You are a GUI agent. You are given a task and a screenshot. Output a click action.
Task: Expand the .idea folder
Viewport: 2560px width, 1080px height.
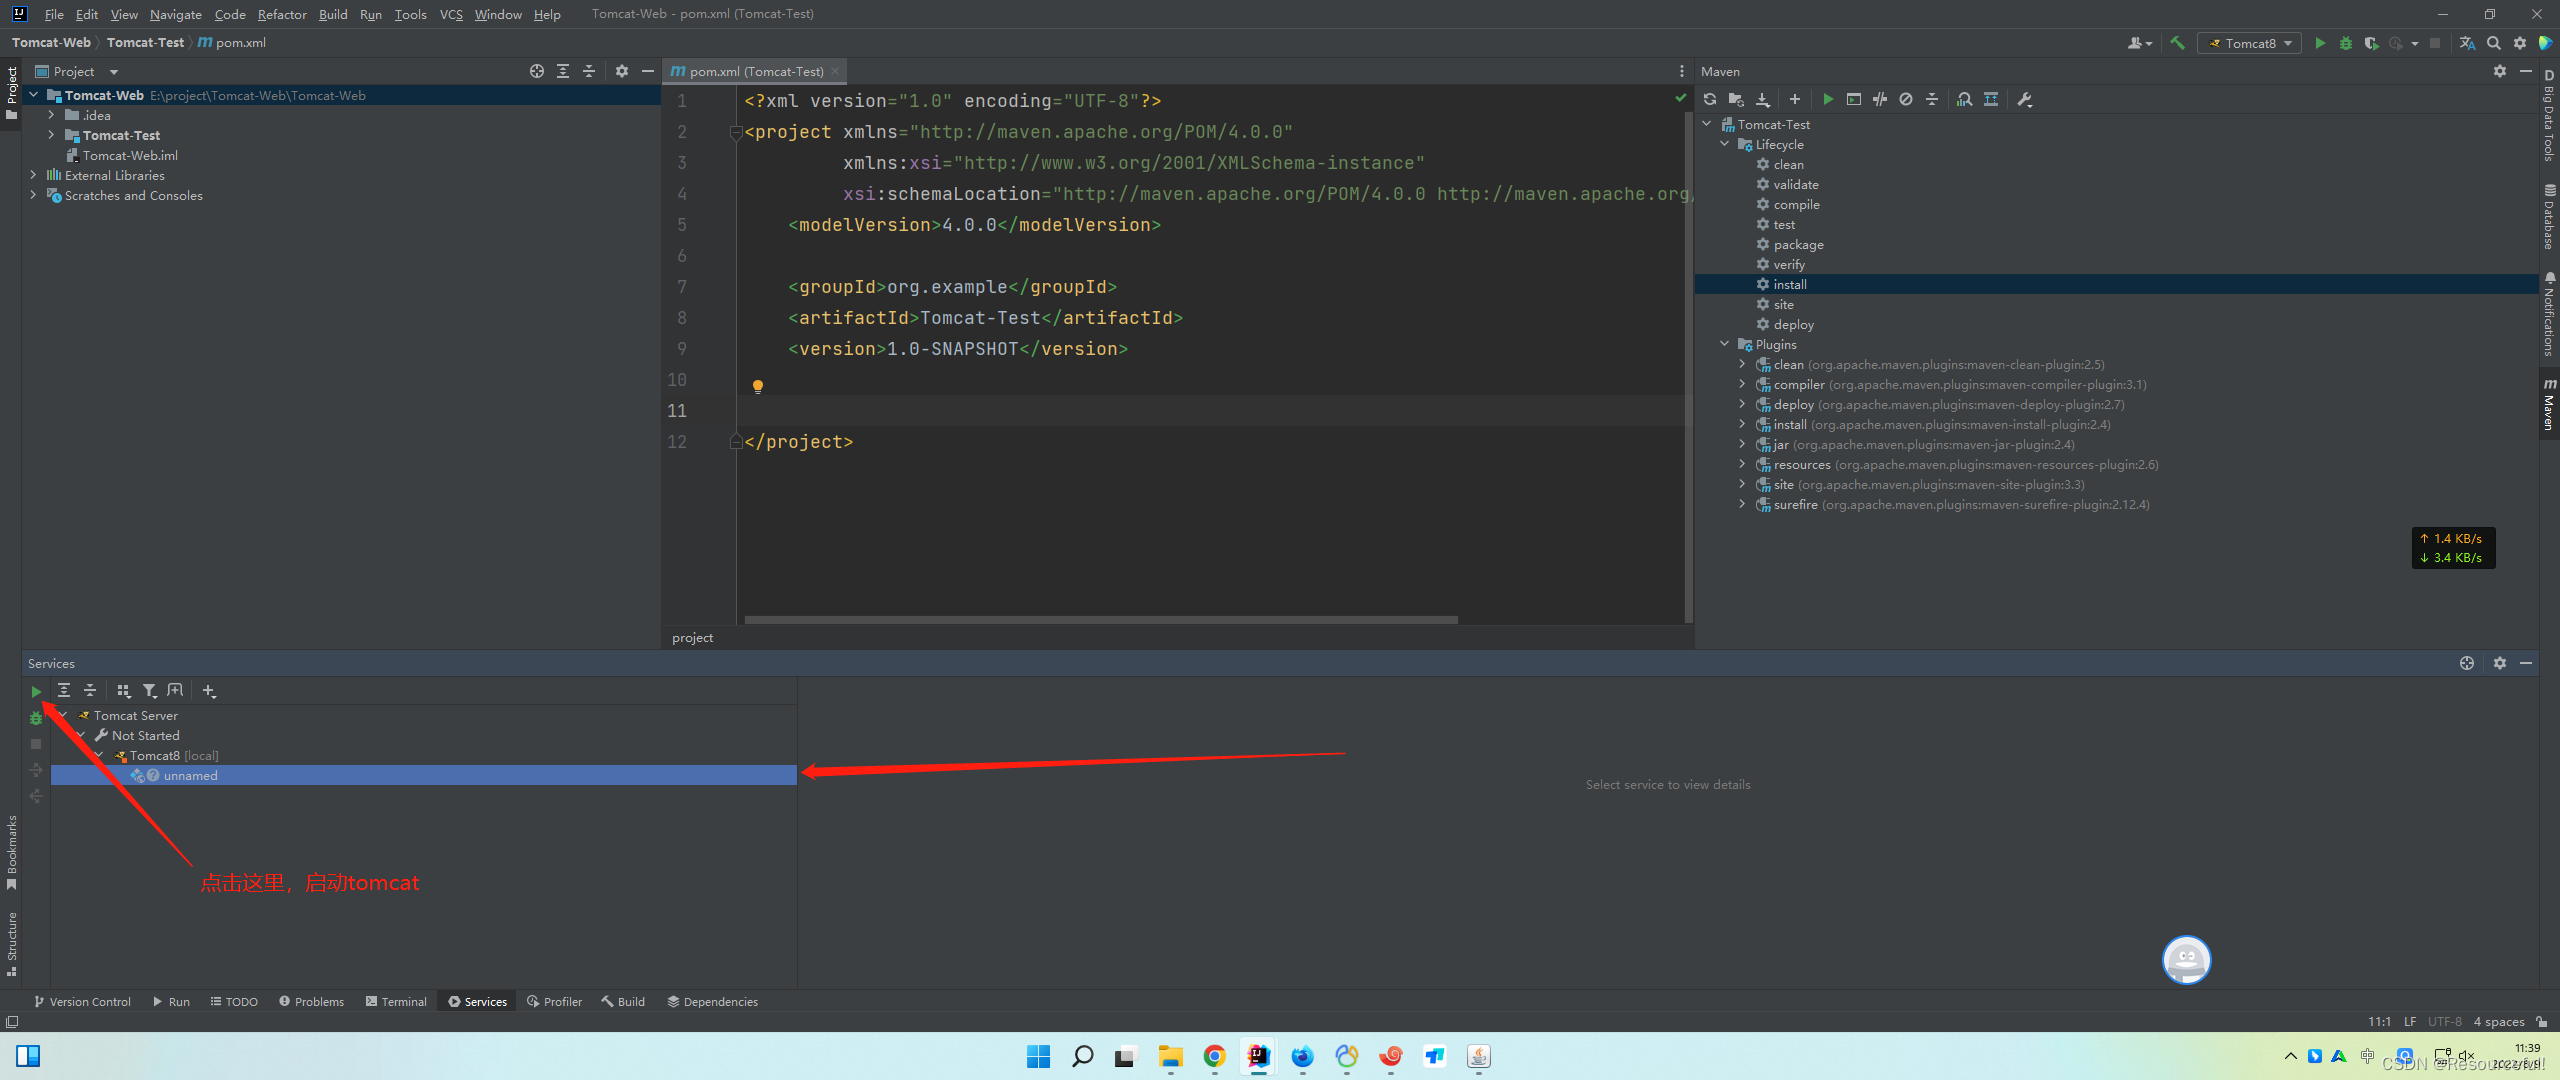tap(51, 115)
